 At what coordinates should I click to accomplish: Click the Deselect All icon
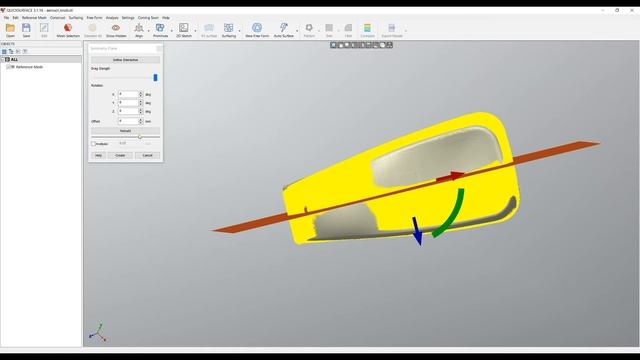tap(93, 28)
